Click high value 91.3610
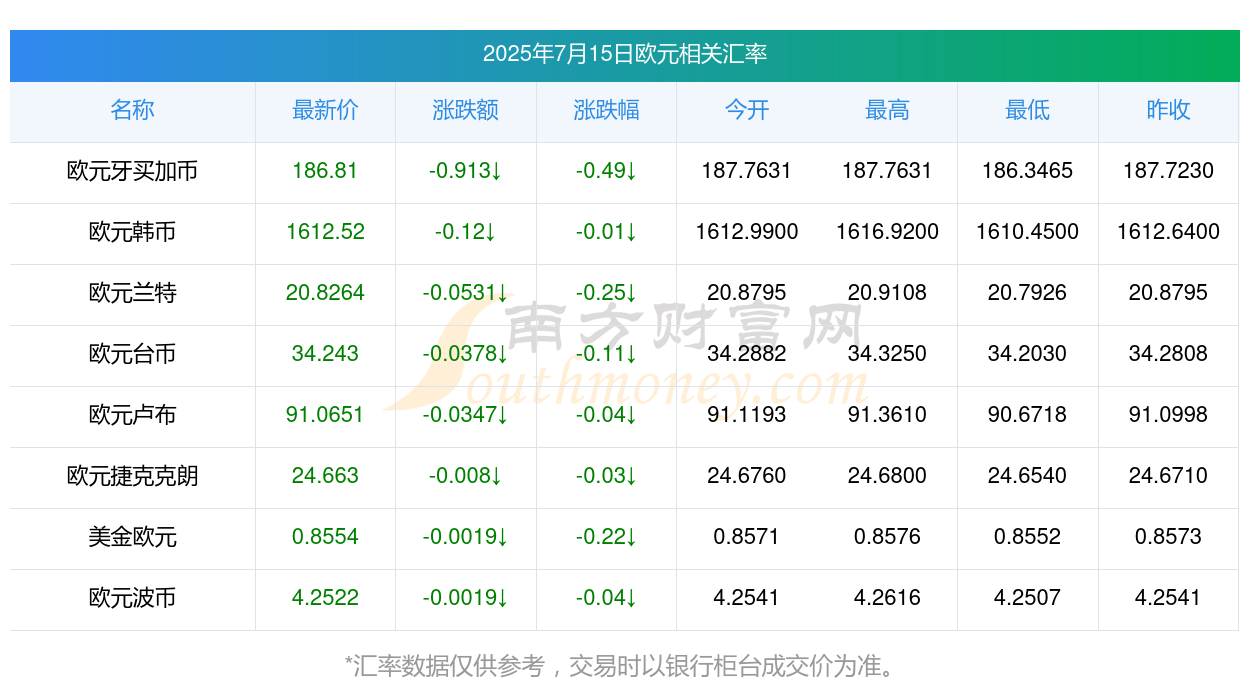The height and width of the screenshot is (698, 1250). click(887, 415)
